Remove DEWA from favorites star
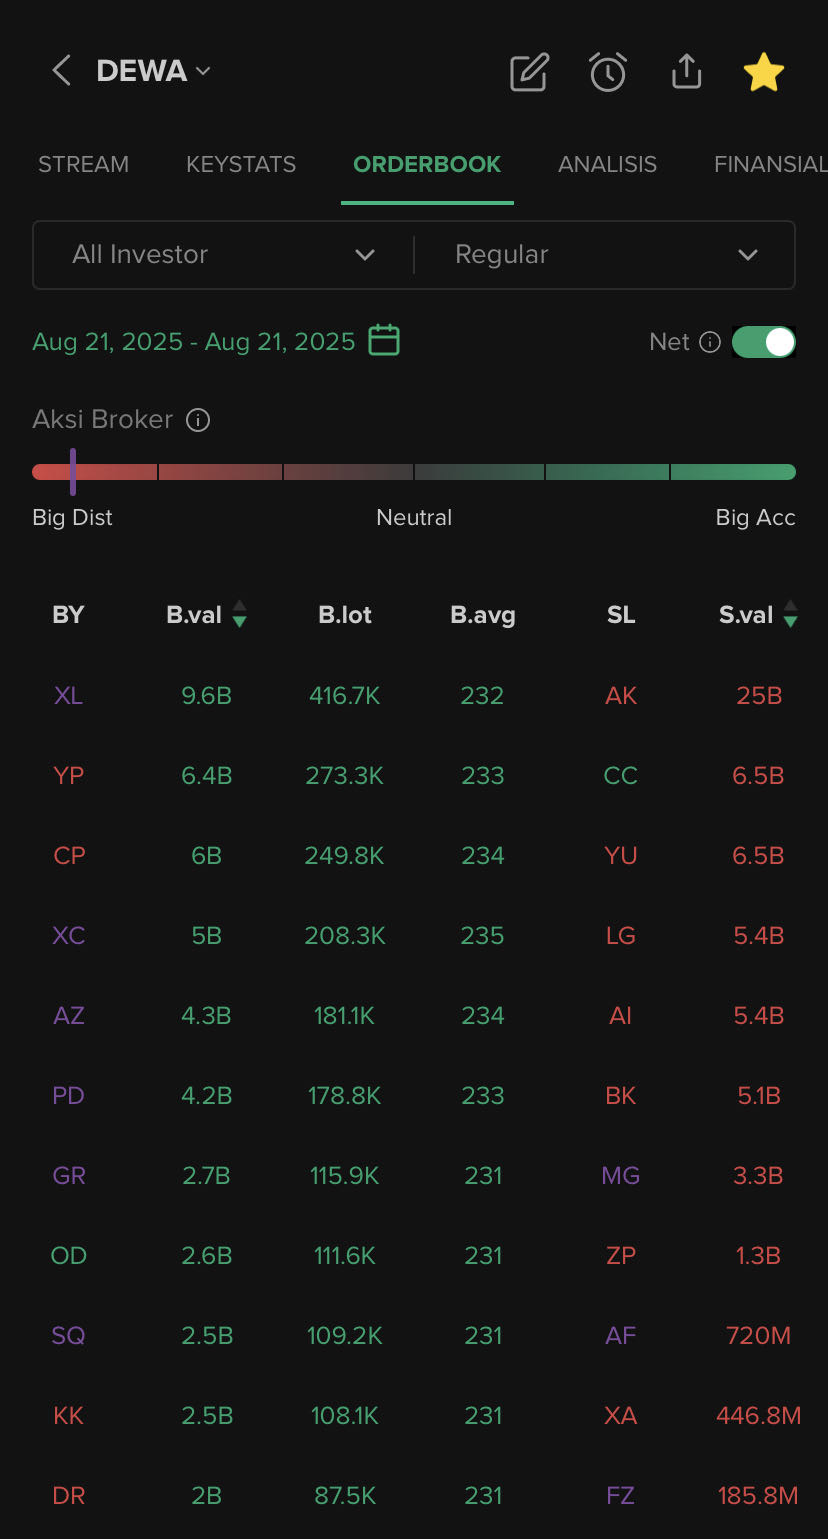Screen dimensions: 828x1539 tap(764, 72)
